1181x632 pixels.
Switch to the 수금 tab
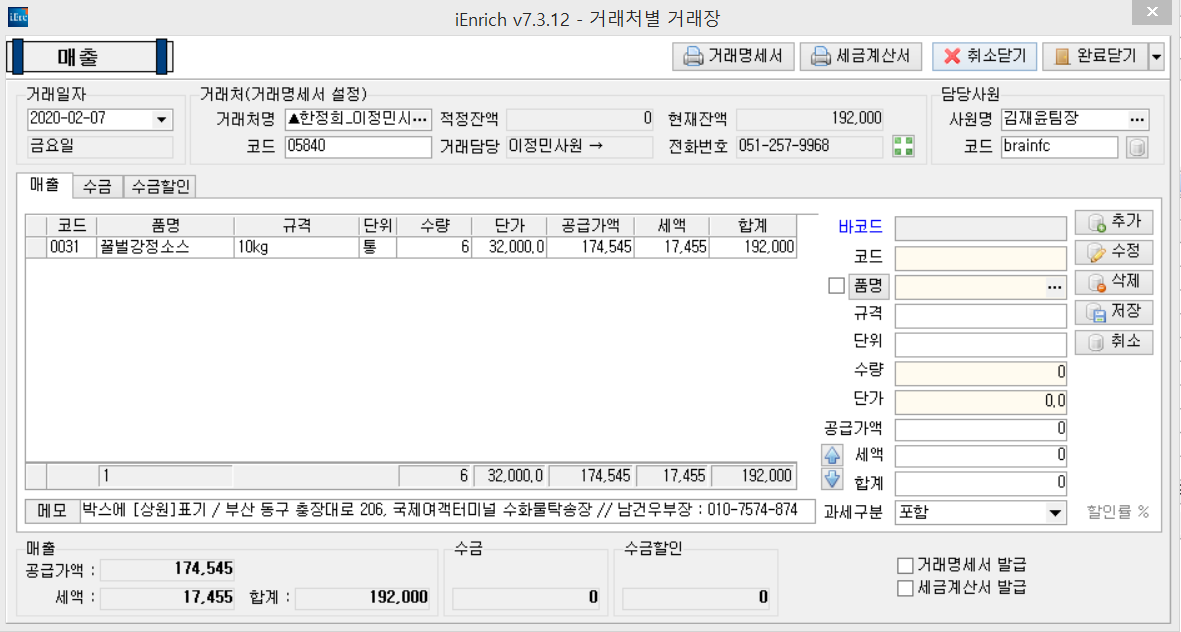click(x=97, y=186)
